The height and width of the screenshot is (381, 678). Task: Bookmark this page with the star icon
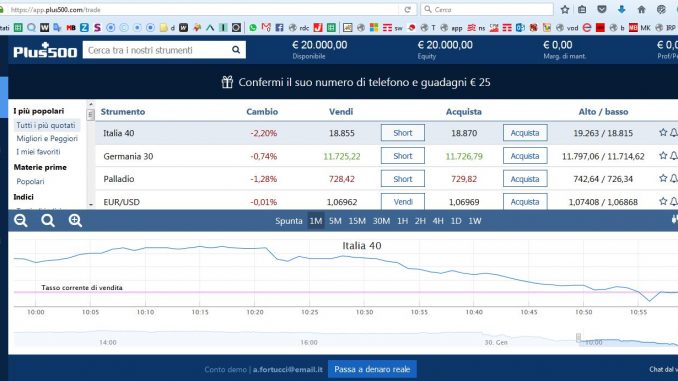(x=565, y=10)
